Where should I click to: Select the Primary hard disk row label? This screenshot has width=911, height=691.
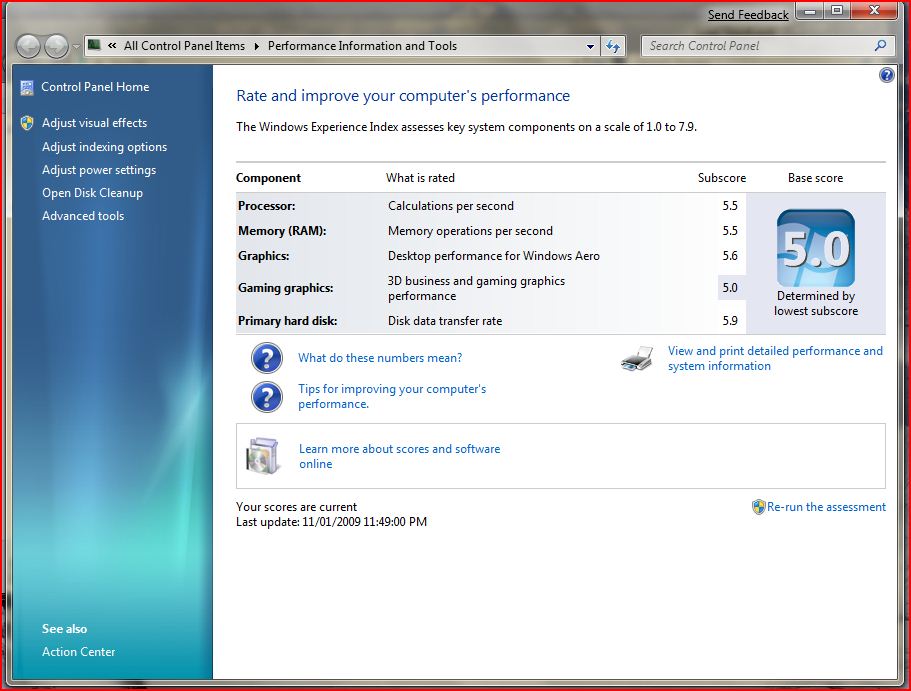288,321
